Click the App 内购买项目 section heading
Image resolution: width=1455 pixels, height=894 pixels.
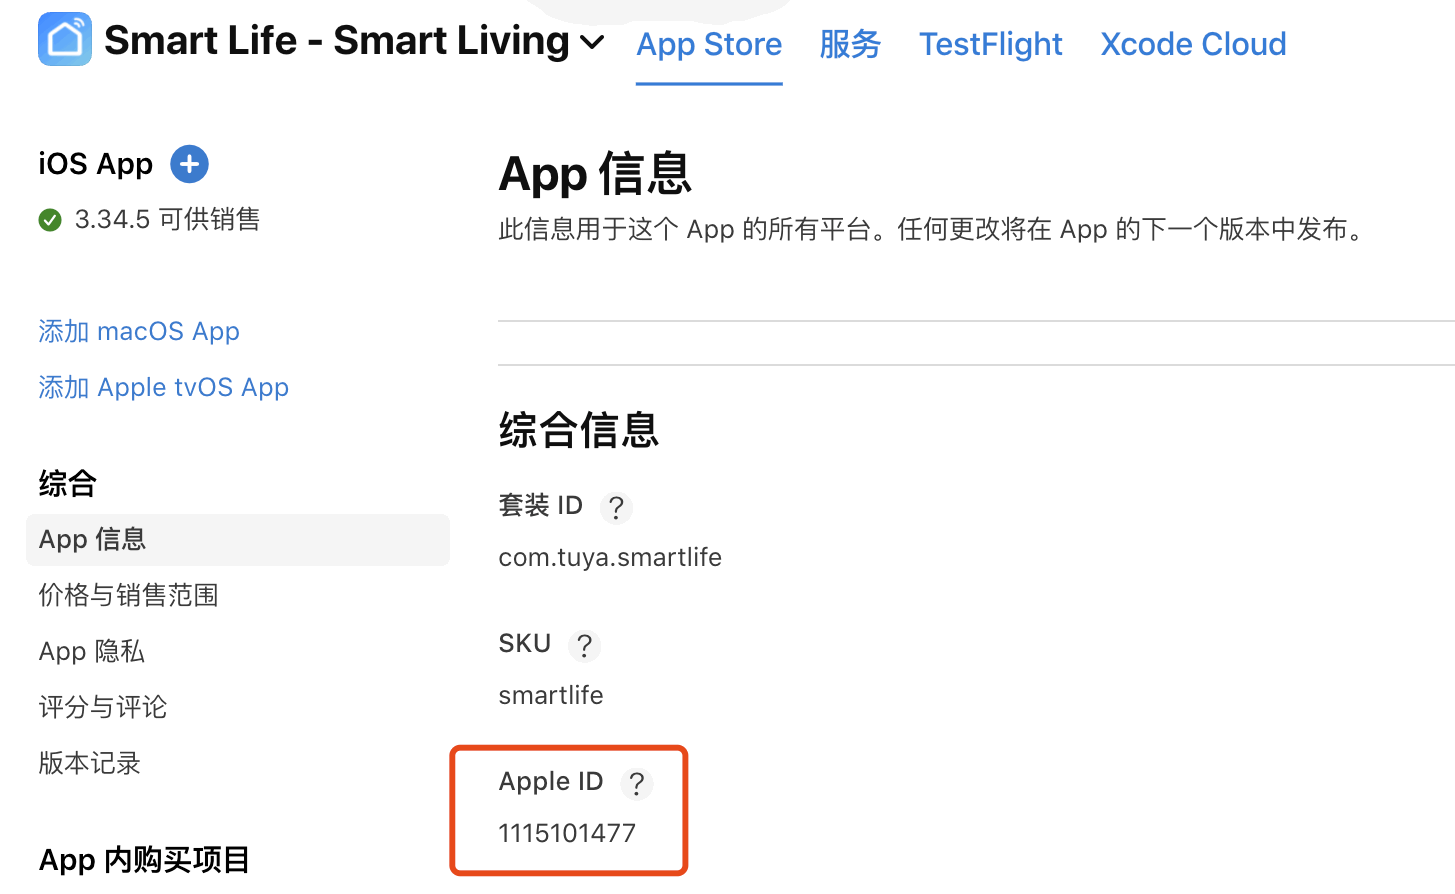click(x=145, y=860)
